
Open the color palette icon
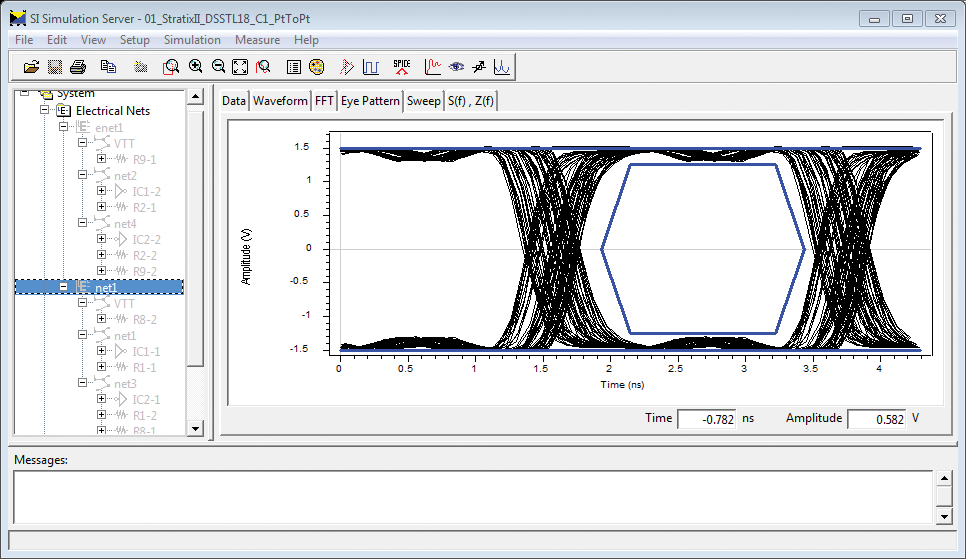[x=317, y=67]
